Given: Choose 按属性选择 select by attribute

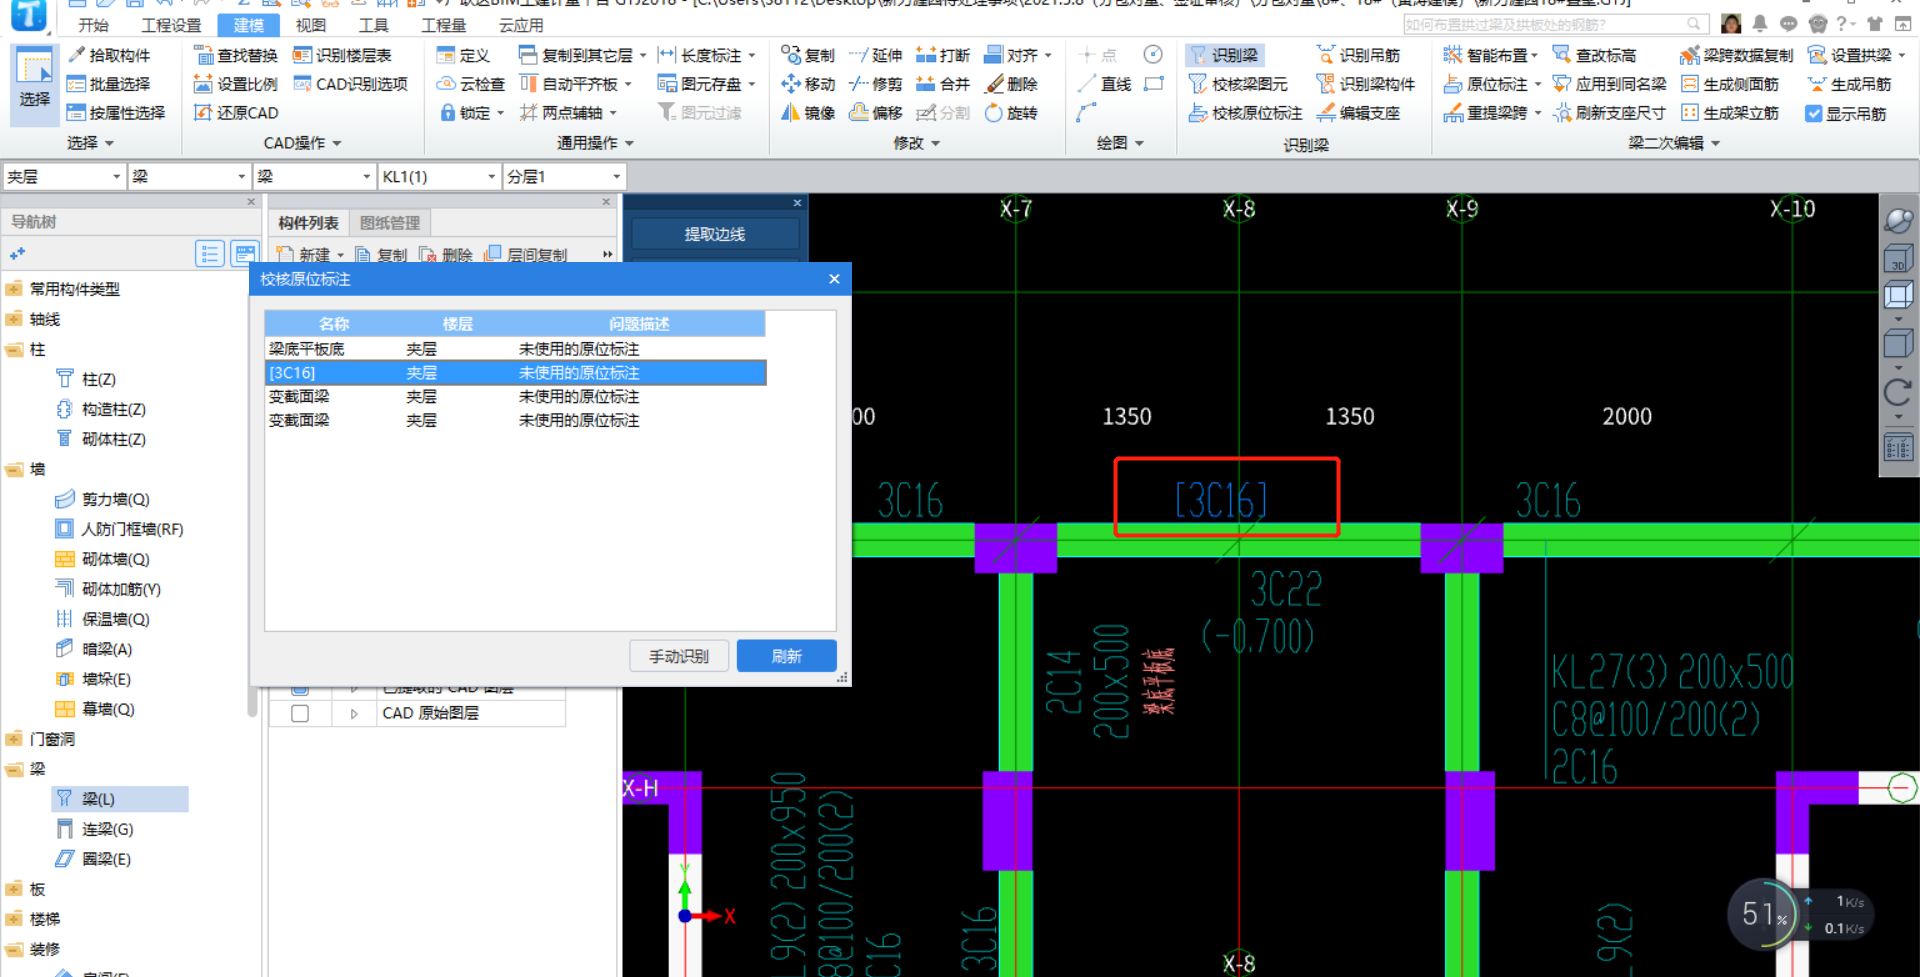Looking at the screenshot, I should 115,113.
